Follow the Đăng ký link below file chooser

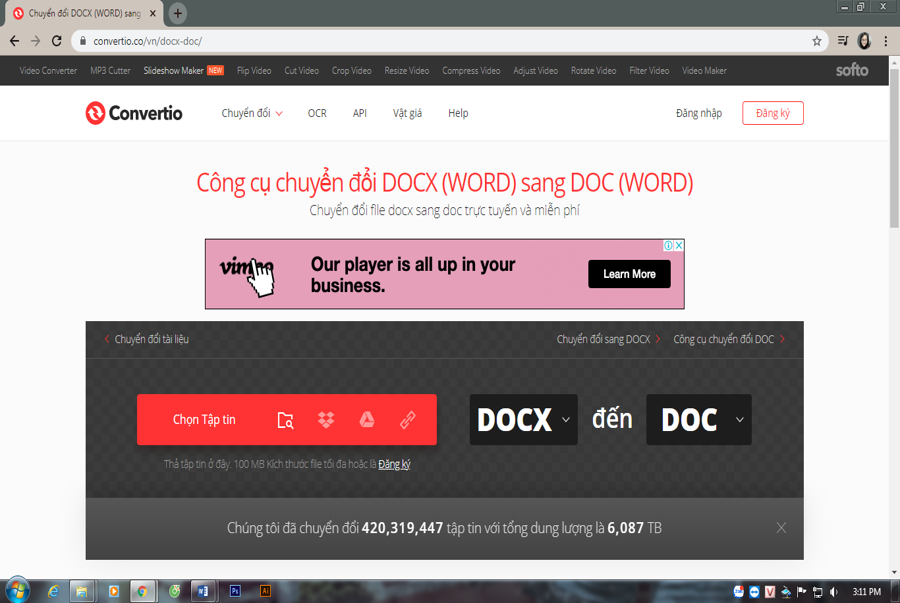click(394, 464)
